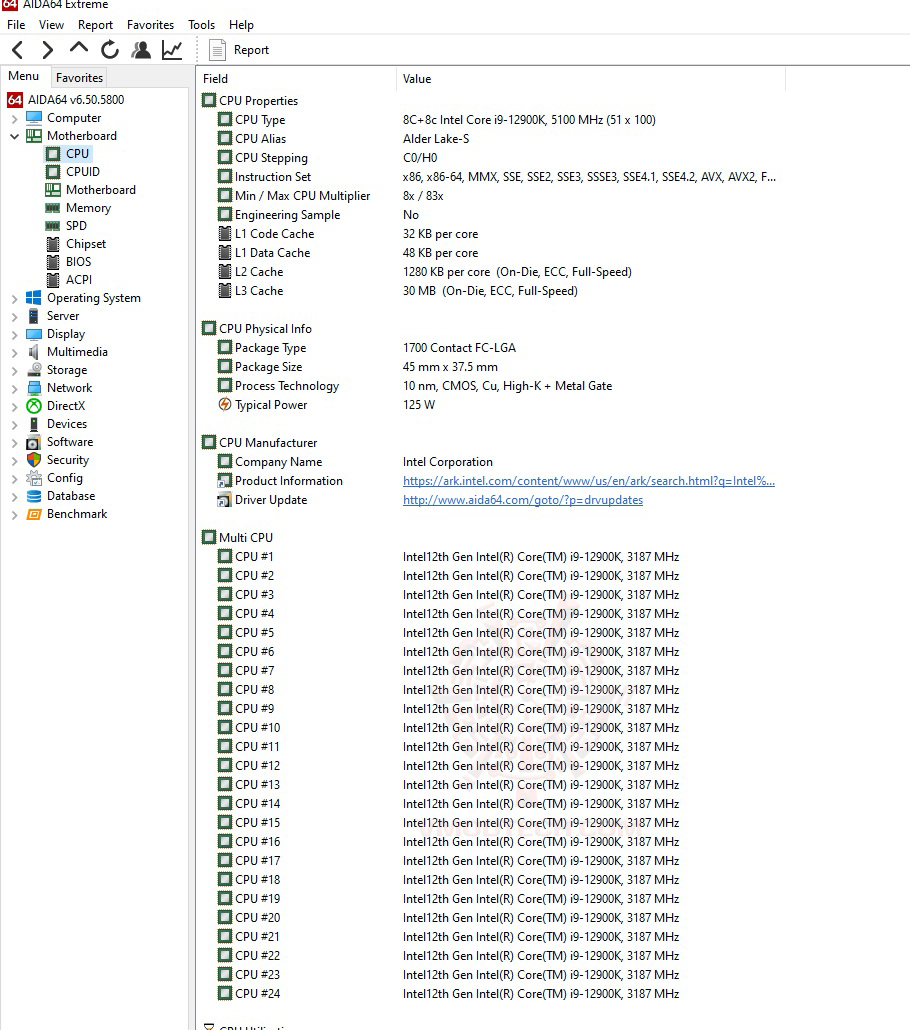Click the Computer monitor icon in tree
Screen dimensions: 910x1030
click(34, 118)
